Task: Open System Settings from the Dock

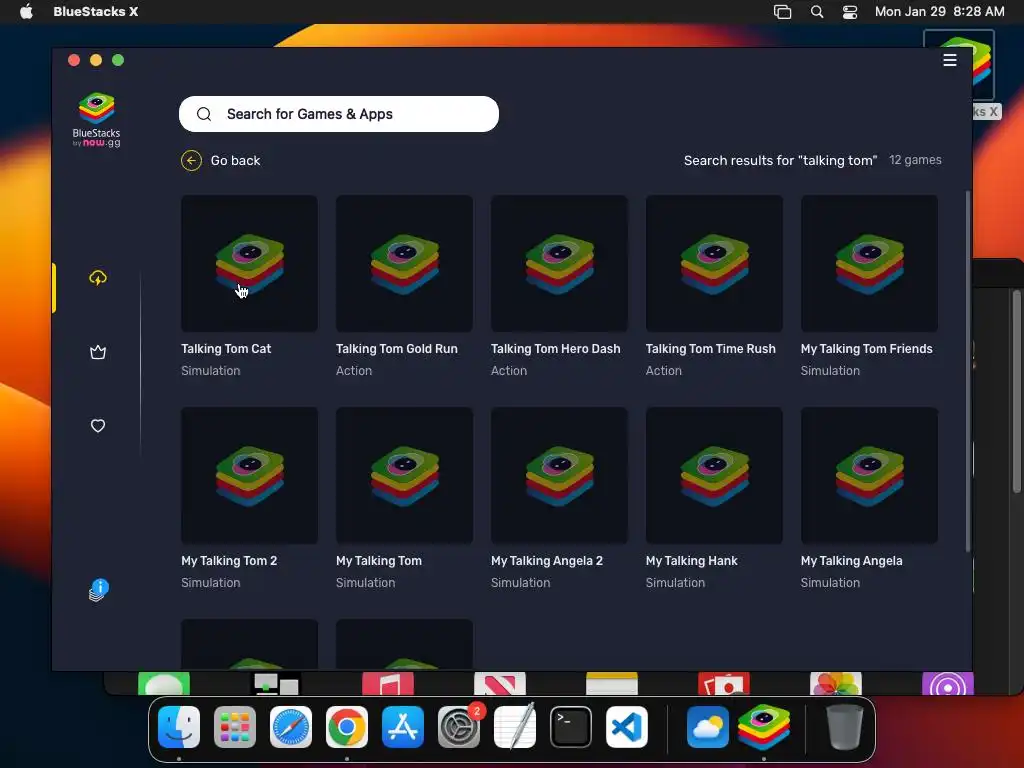Action: (458, 727)
